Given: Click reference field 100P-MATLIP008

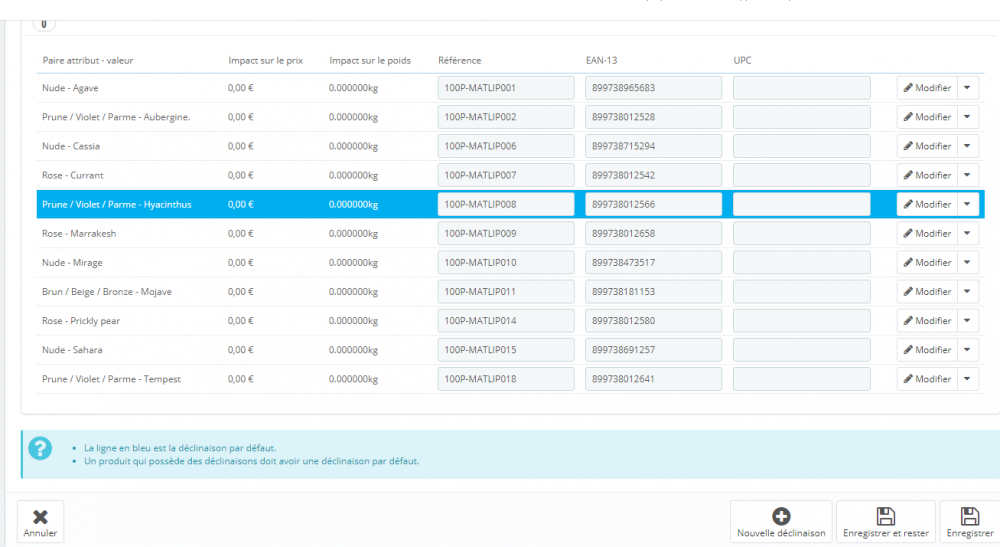Looking at the screenshot, I should point(506,205).
